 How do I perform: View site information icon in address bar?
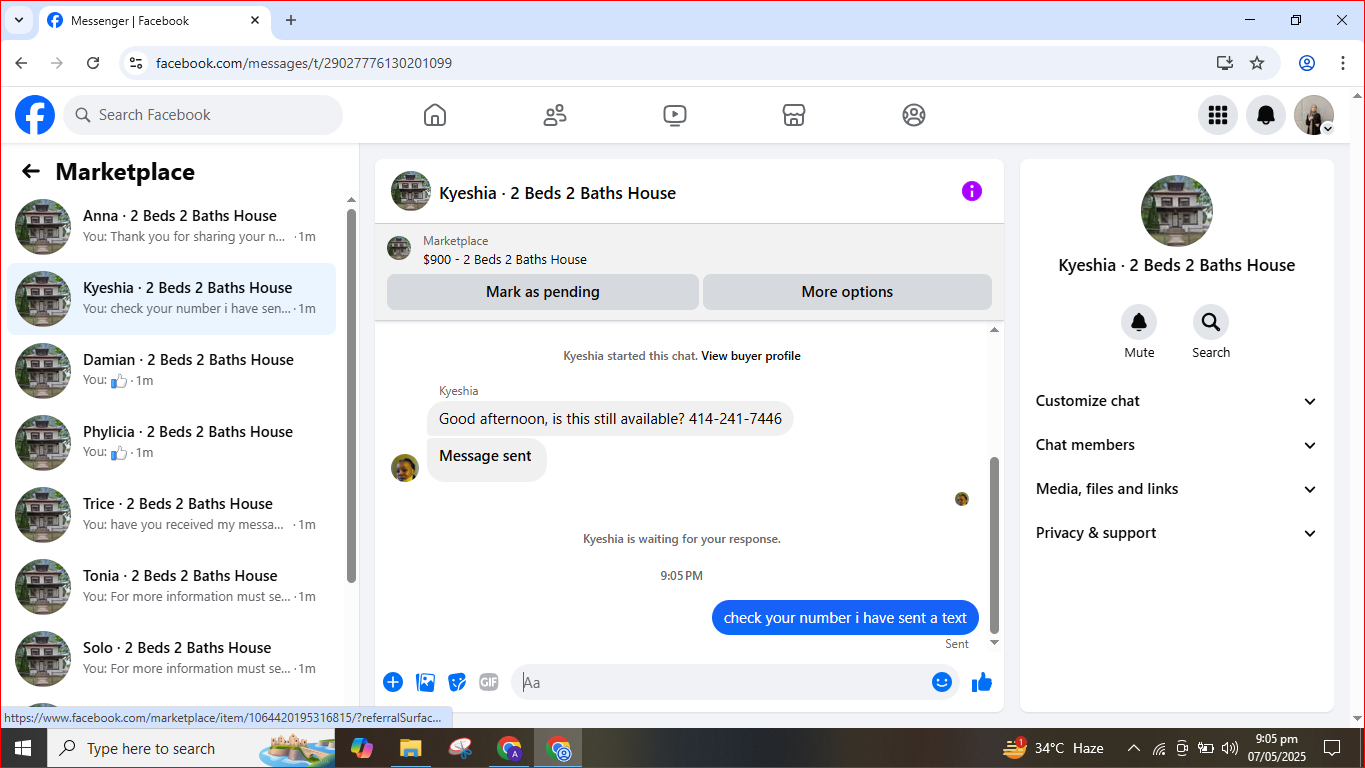point(137,63)
